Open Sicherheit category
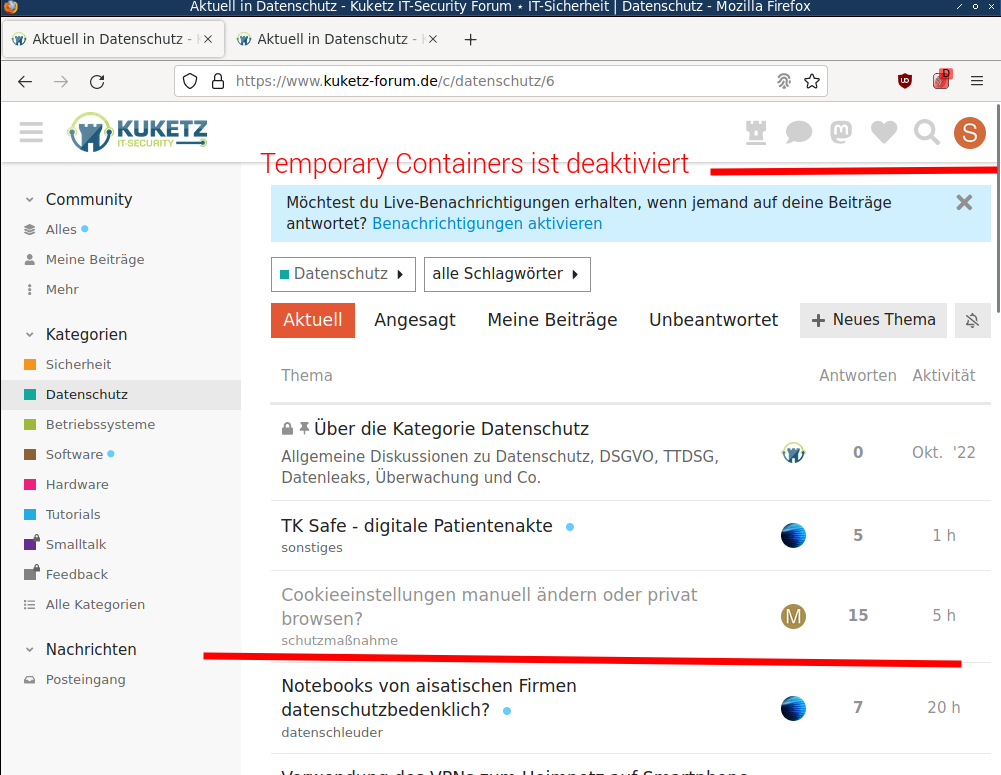1001x775 pixels. pos(121,365)
